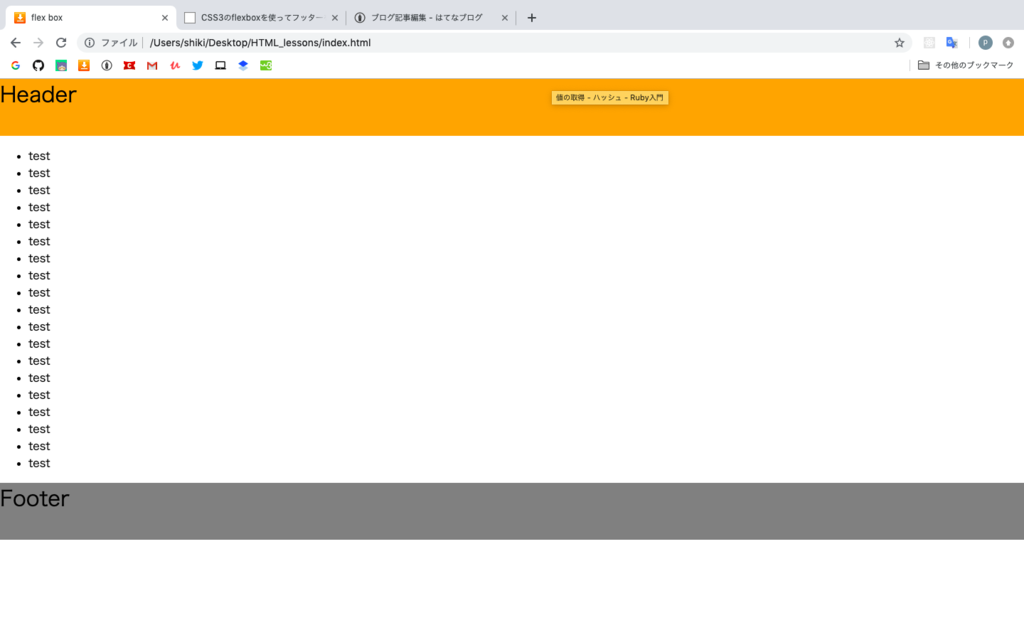Click the Google search bookmark icon
Screen dimensions: 1024x640
[15, 65]
